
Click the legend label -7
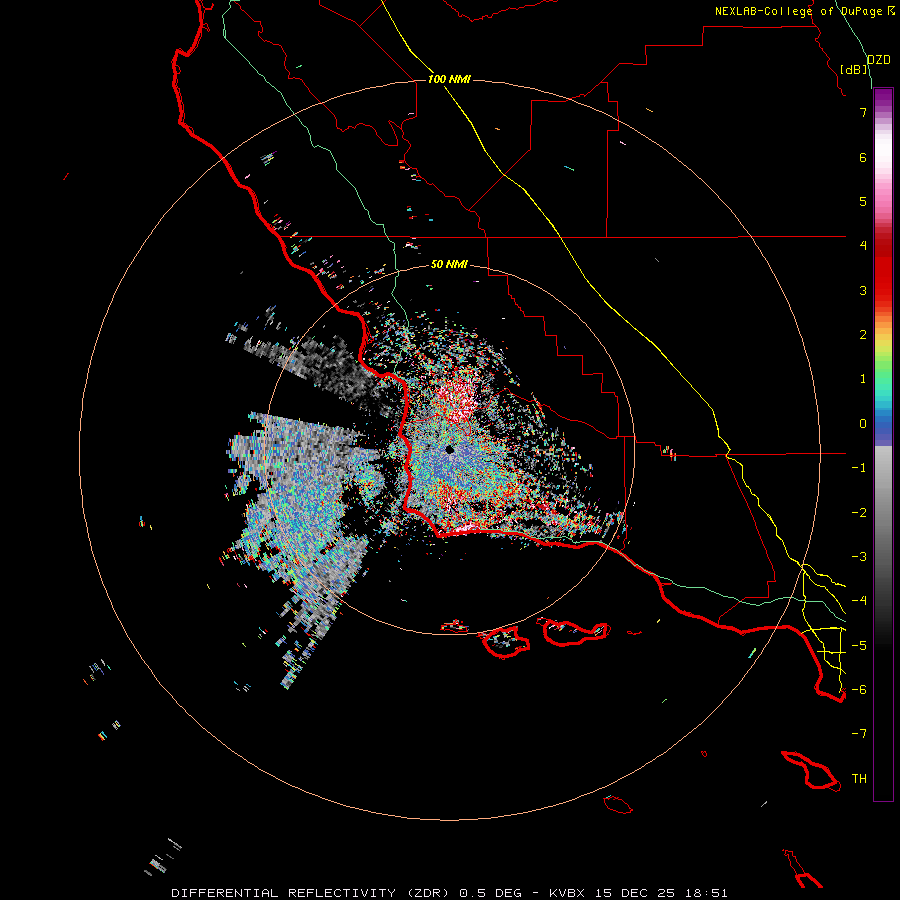pyautogui.click(x=859, y=734)
